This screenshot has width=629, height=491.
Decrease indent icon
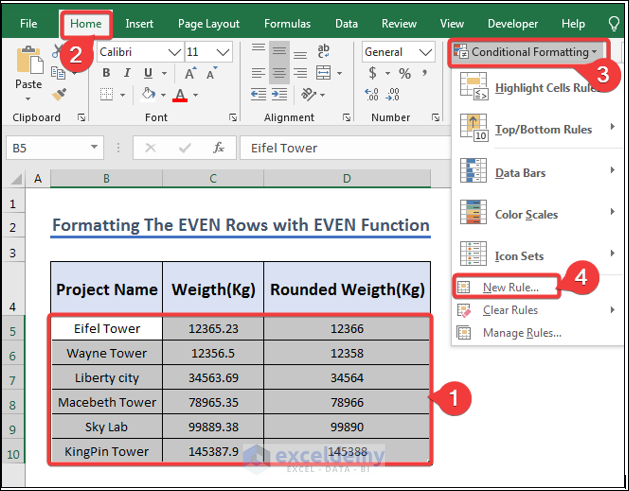(x=258, y=95)
